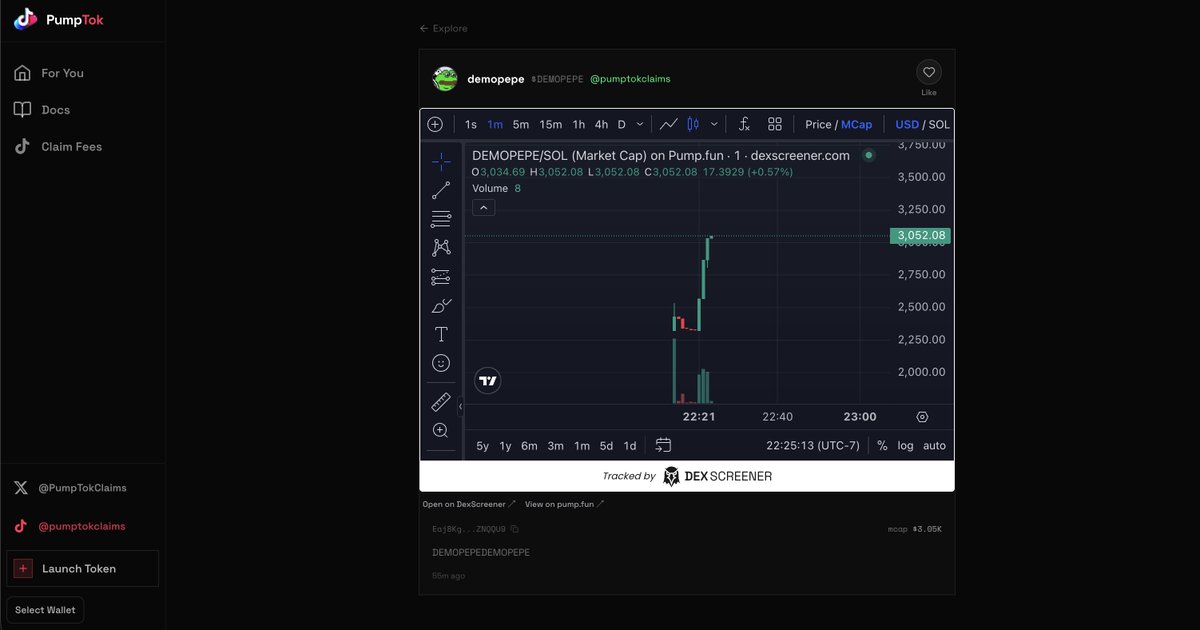This screenshot has width=1200, height=630.
Task: Select the Text annotation tool
Action: (x=441, y=334)
